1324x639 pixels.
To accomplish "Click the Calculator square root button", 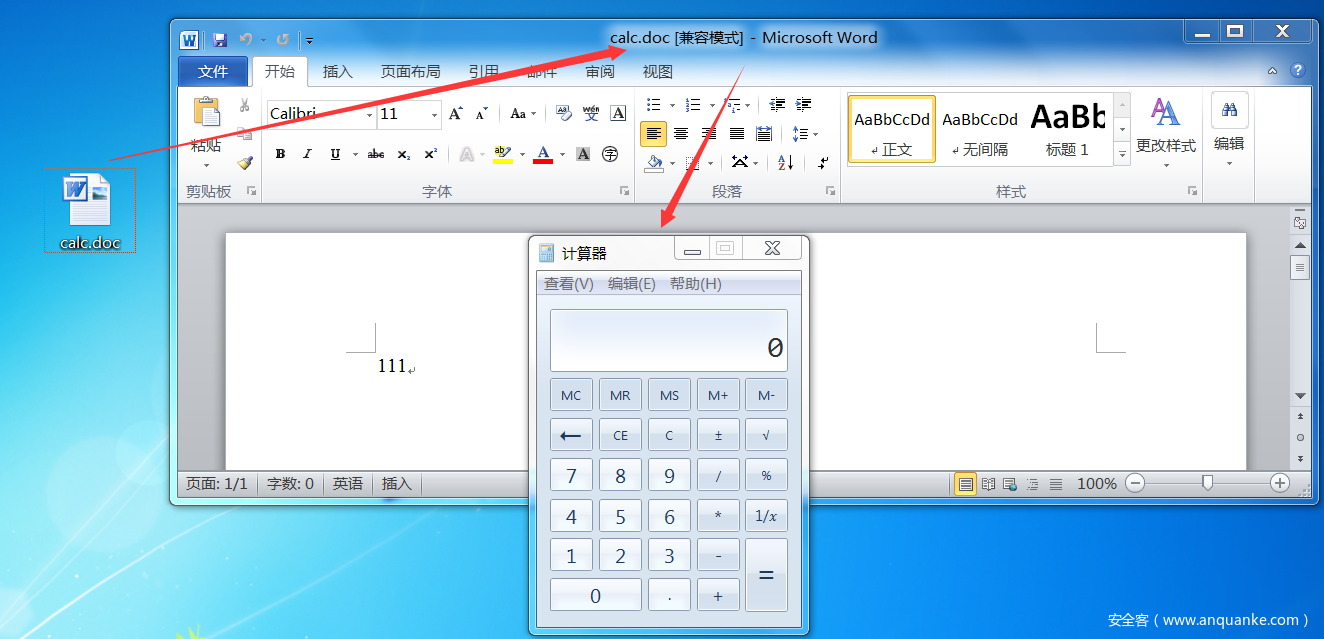I will pos(766,435).
